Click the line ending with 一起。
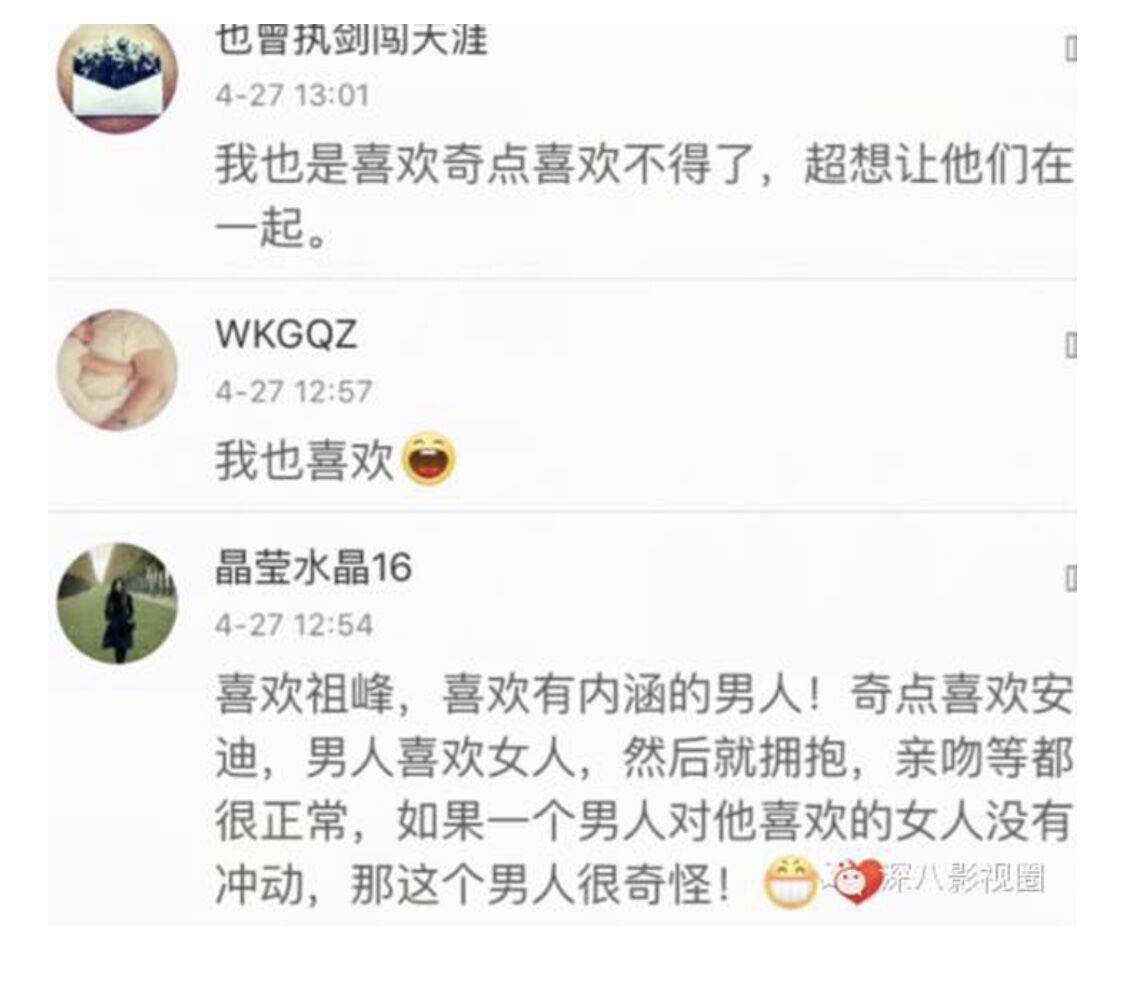The image size is (1125, 1004). click(x=271, y=228)
